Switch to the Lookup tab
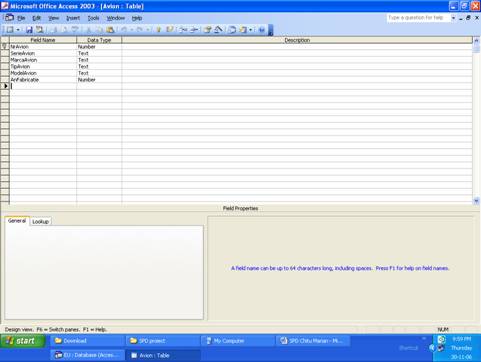This screenshot has width=481, height=362. coord(40,222)
